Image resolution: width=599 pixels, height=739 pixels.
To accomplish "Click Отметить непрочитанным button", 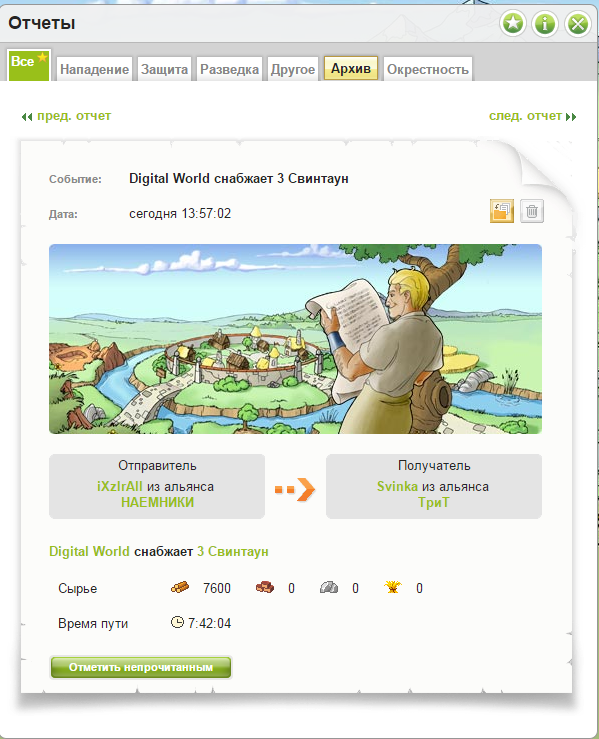I will click(141, 667).
